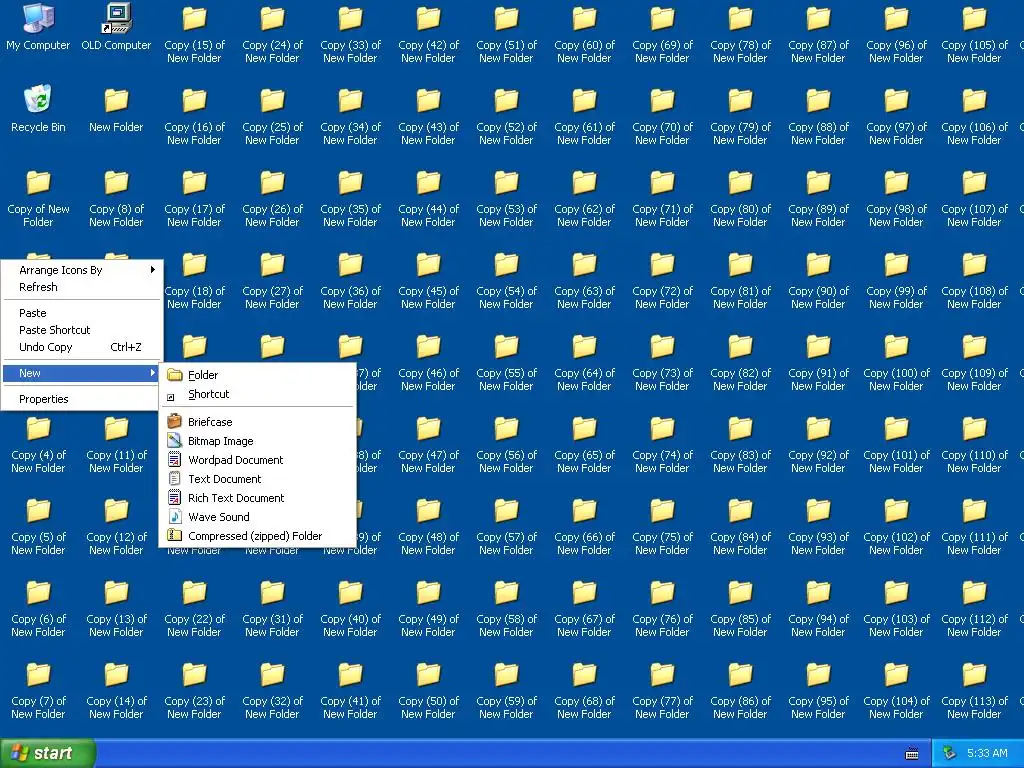Choose Paste Shortcut from the context menu
1024x768 pixels.
[x=82, y=330]
